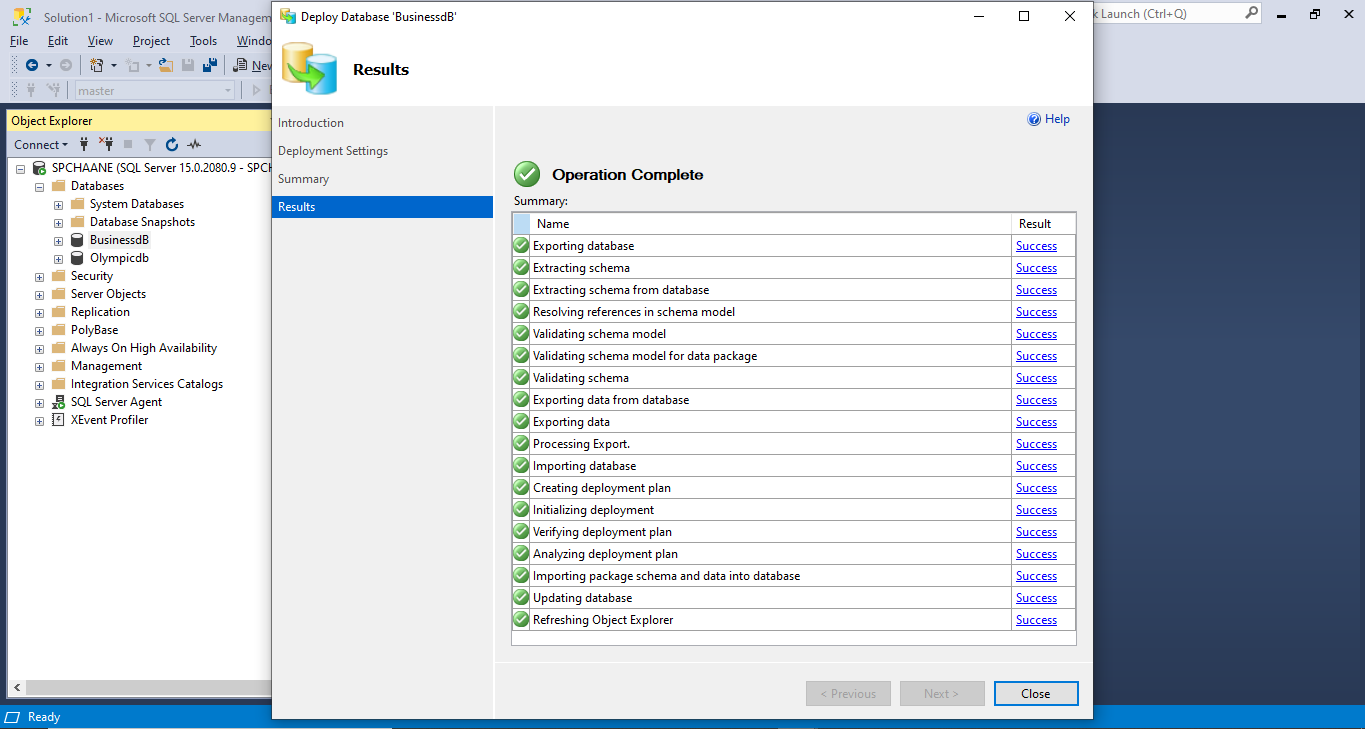The width and height of the screenshot is (1365, 729).
Task: Go to the Summary wizard page
Action: tap(303, 179)
